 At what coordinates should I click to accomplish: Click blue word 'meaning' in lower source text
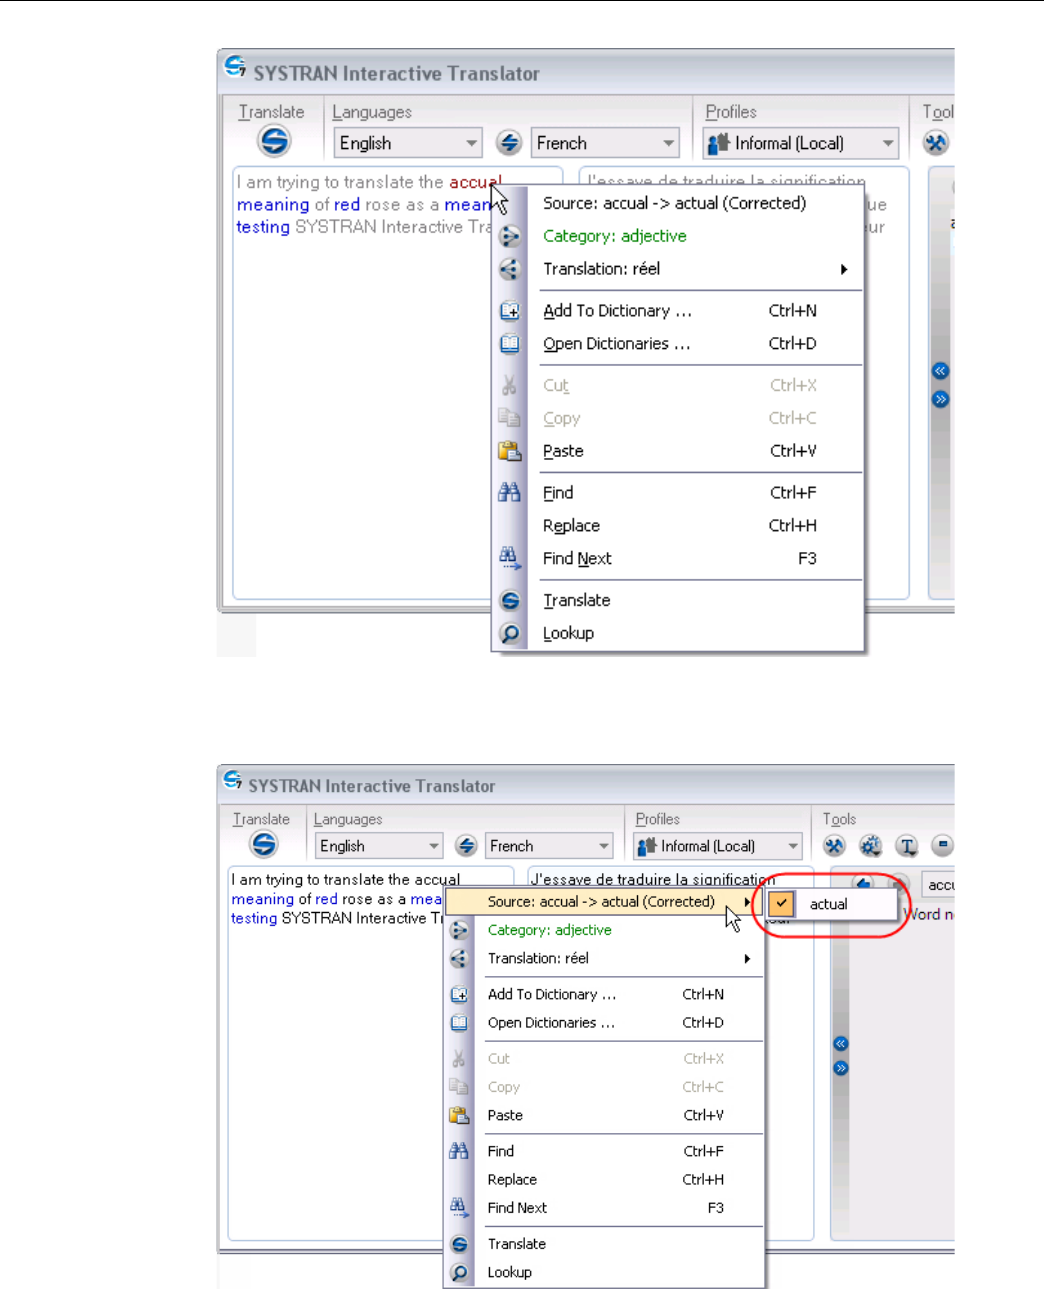click(263, 899)
